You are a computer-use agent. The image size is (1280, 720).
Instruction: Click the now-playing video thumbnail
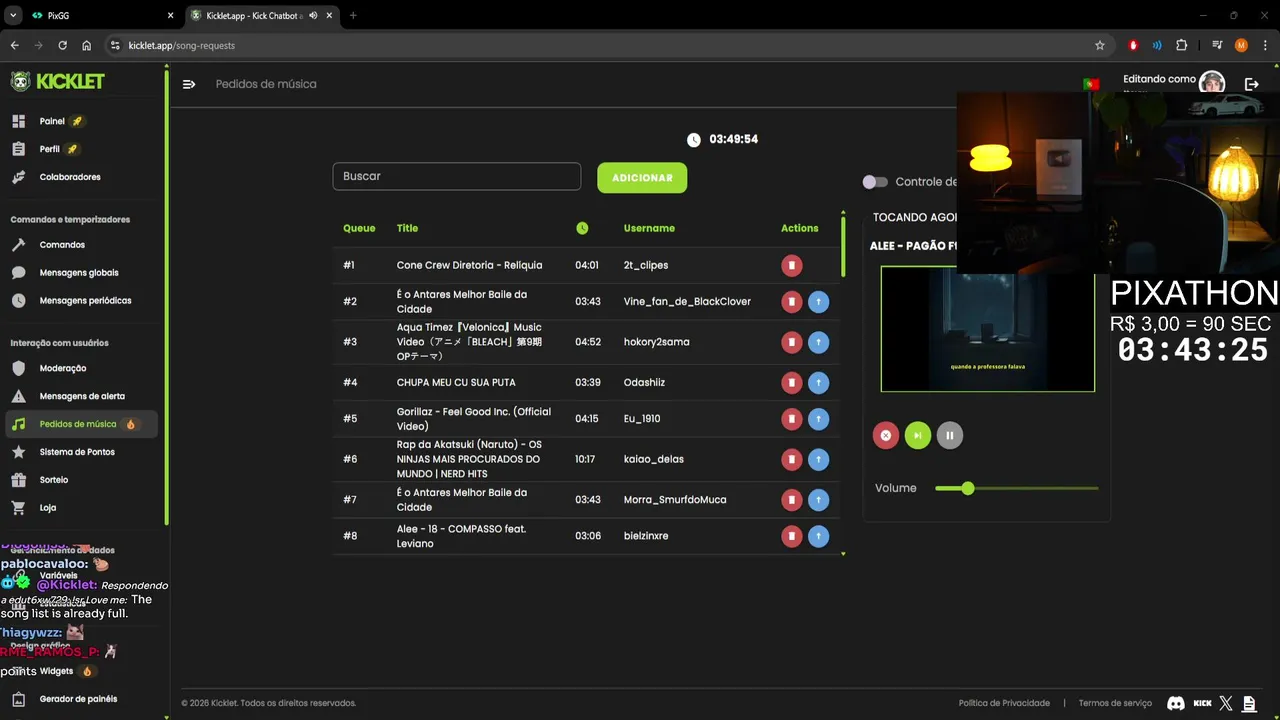coord(987,329)
